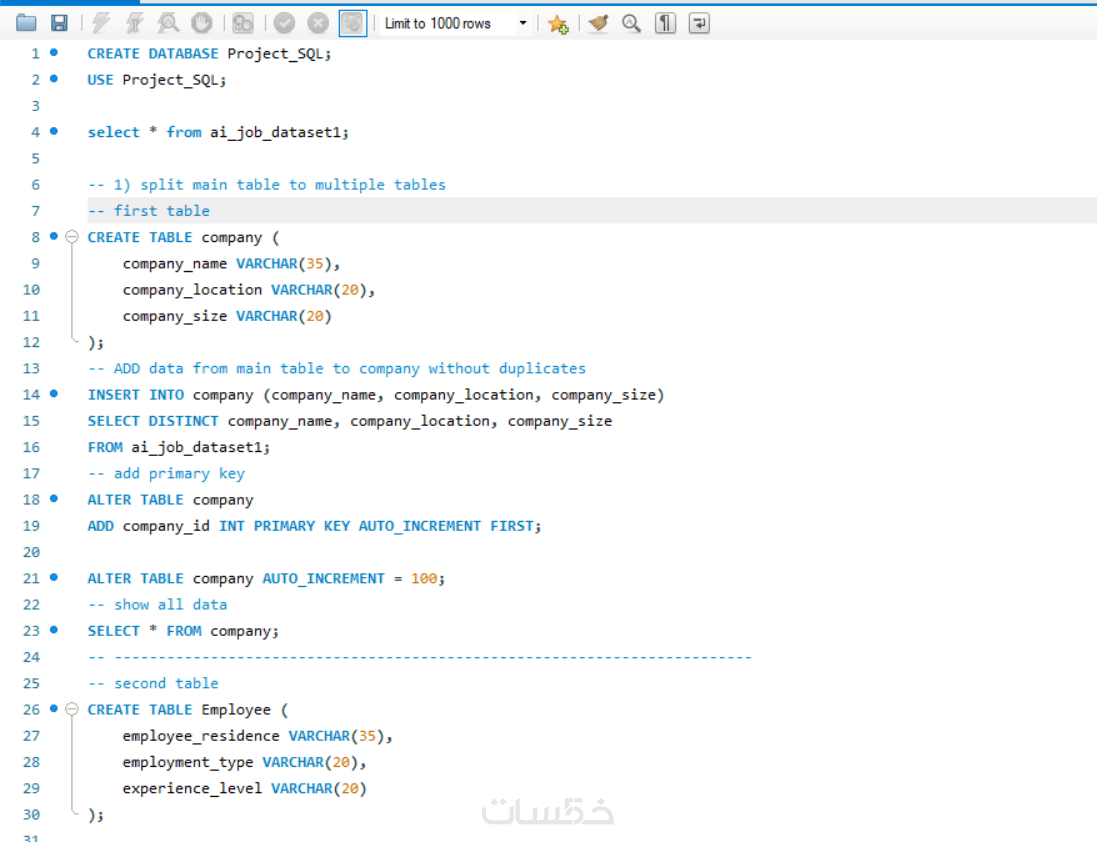
Task: Click the 'FROM ai_job_dataset1;' line
Action: click(178, 448)
